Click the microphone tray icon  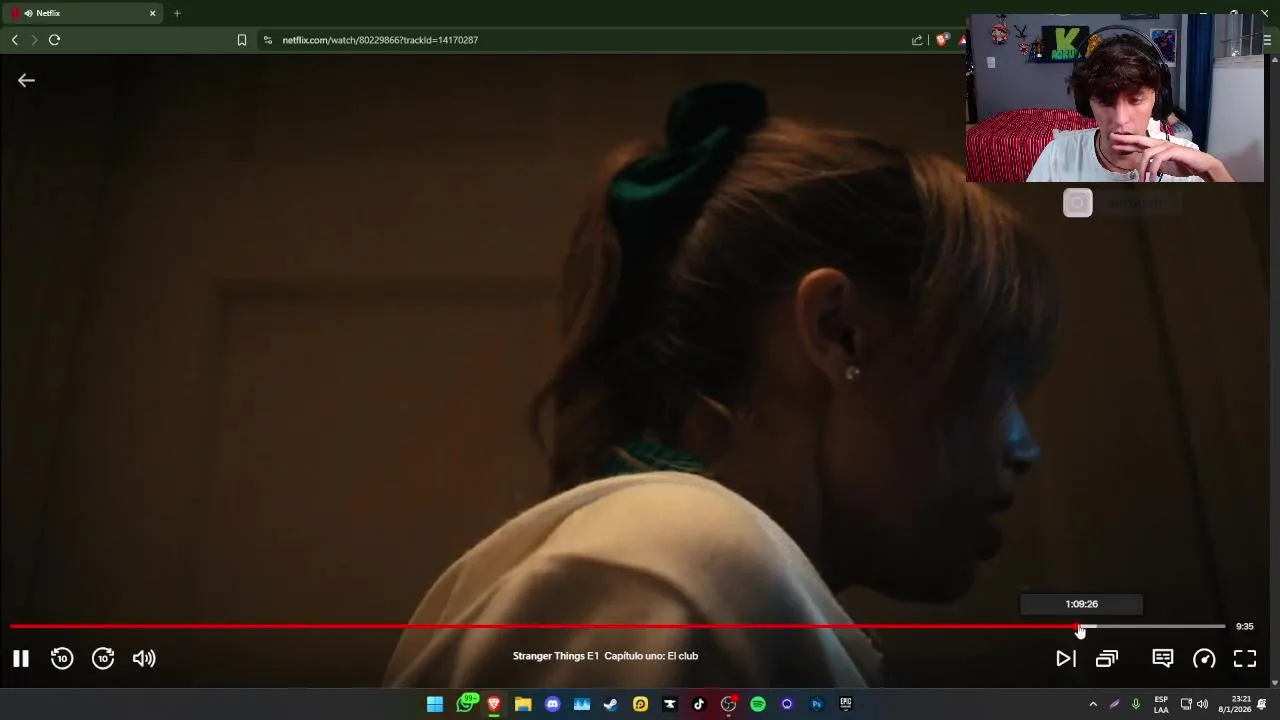pyautogui.click(x=1136, y=704)
